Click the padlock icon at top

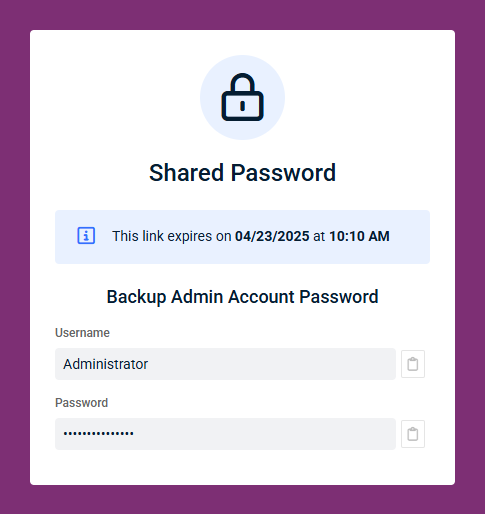[242, 97]
